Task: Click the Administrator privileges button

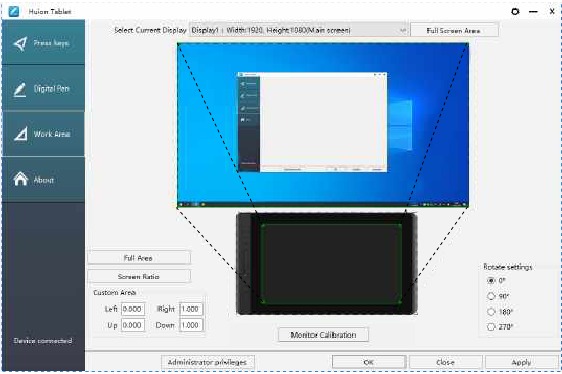Action: (208, 362)
